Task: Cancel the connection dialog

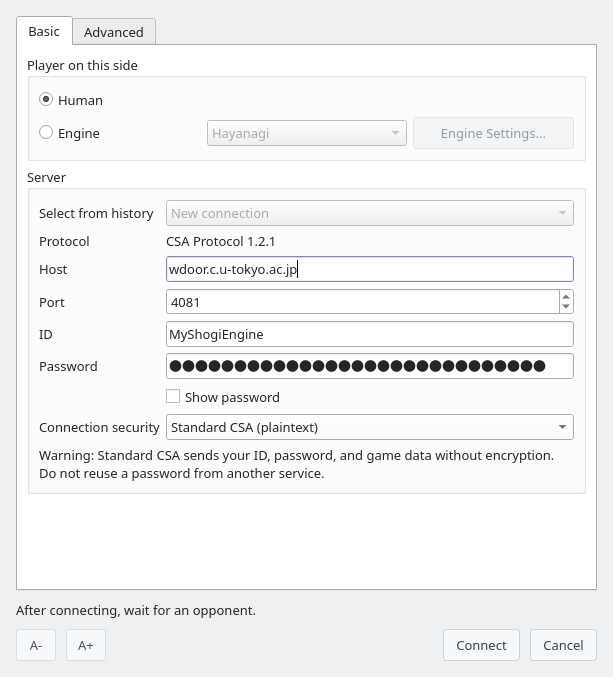Action: pos(563,645)
